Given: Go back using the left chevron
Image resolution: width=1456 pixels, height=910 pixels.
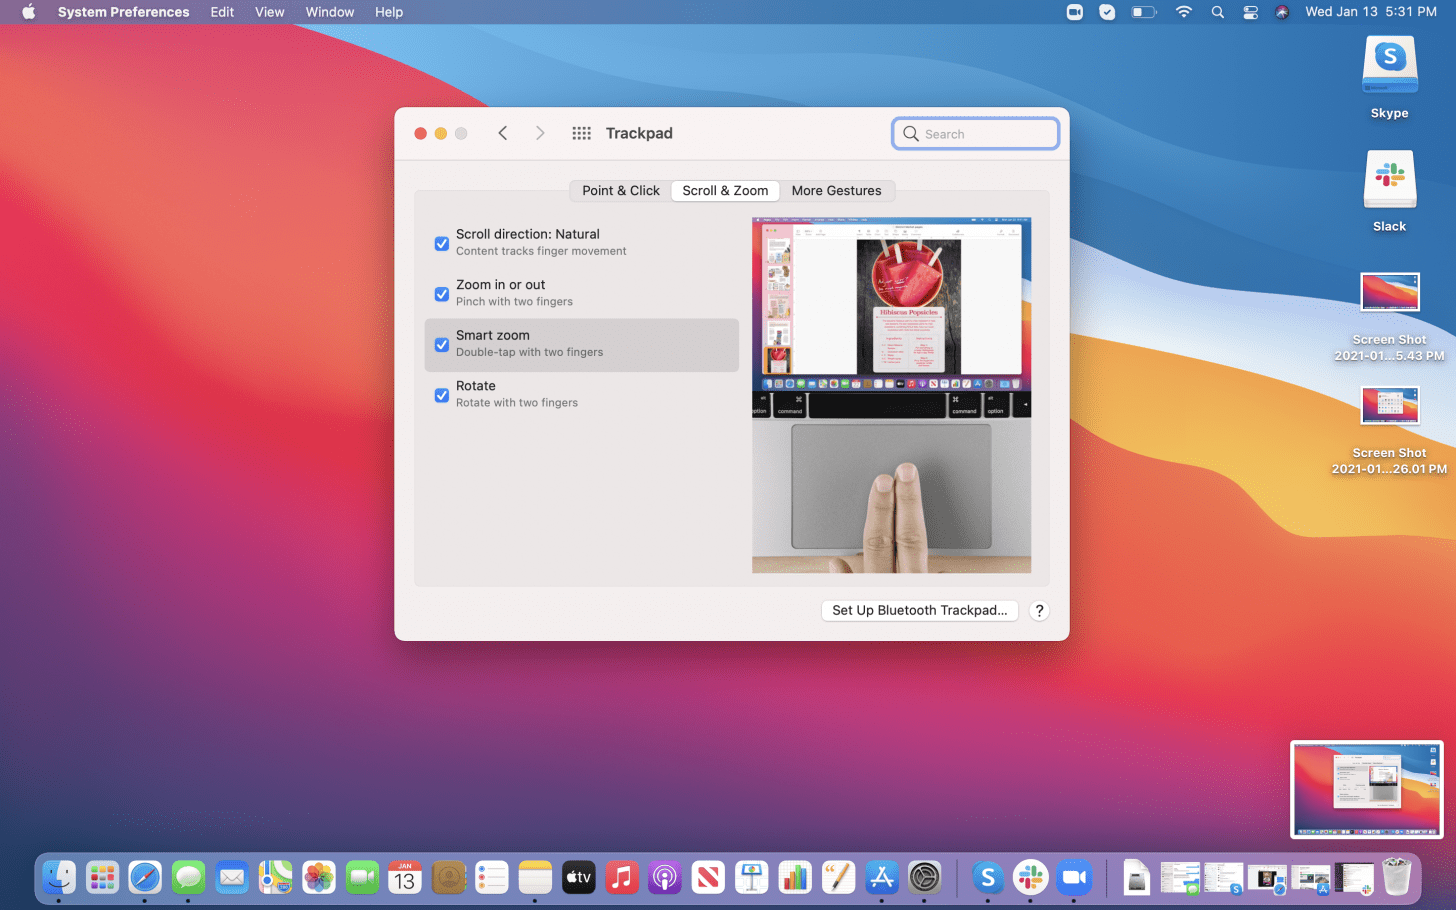Looking at the screenshot, I should click(x=503, y=133).
